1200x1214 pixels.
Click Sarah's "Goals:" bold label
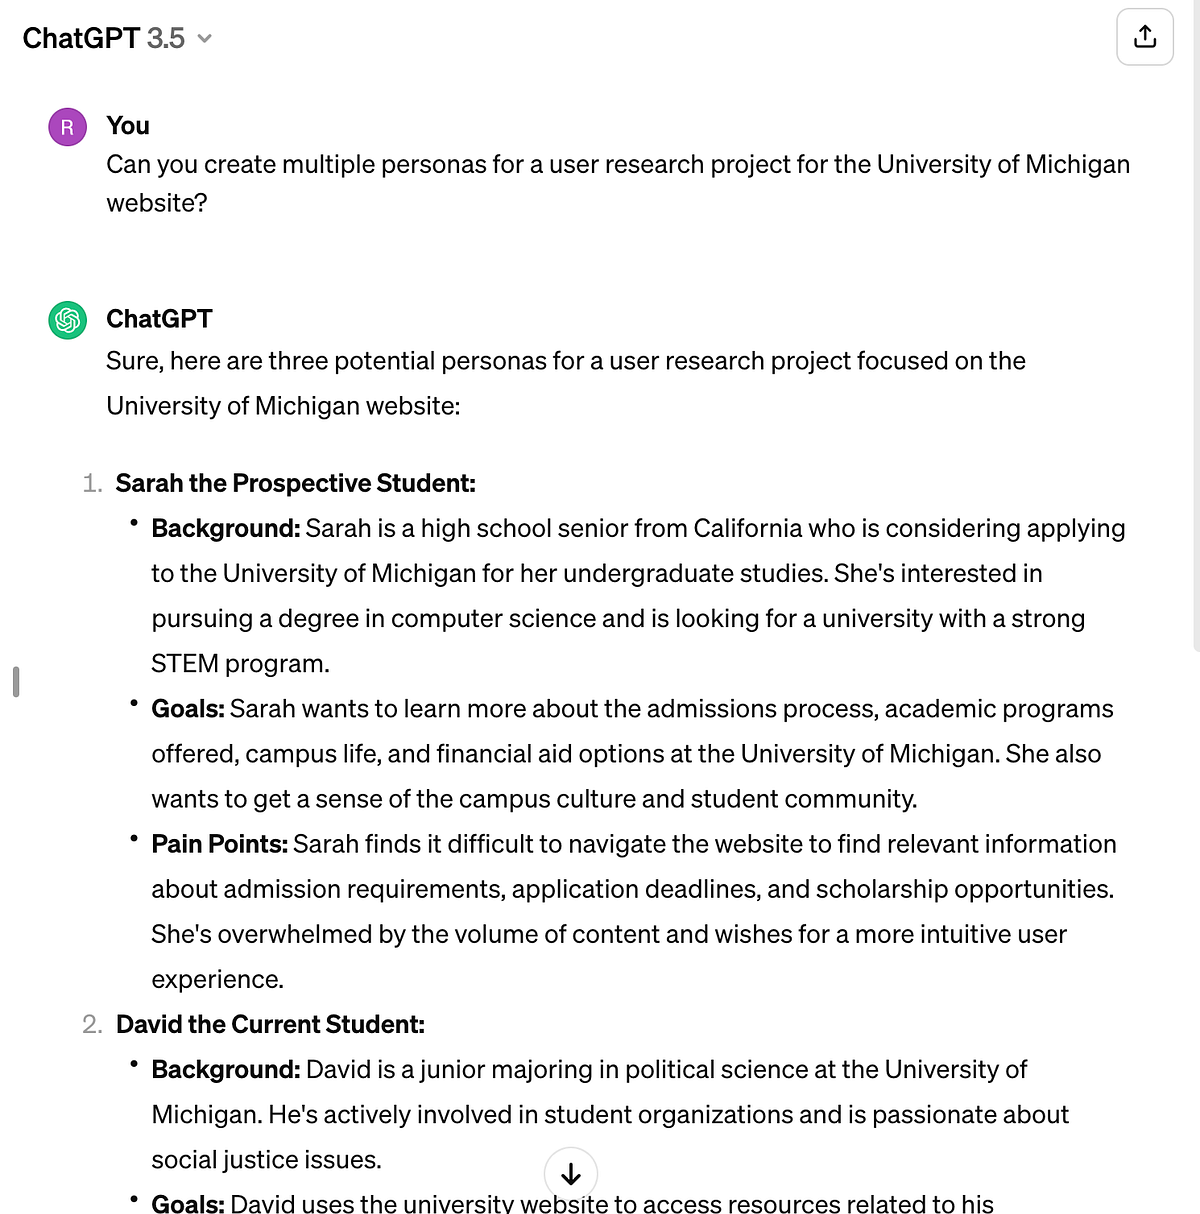(188, 708)
